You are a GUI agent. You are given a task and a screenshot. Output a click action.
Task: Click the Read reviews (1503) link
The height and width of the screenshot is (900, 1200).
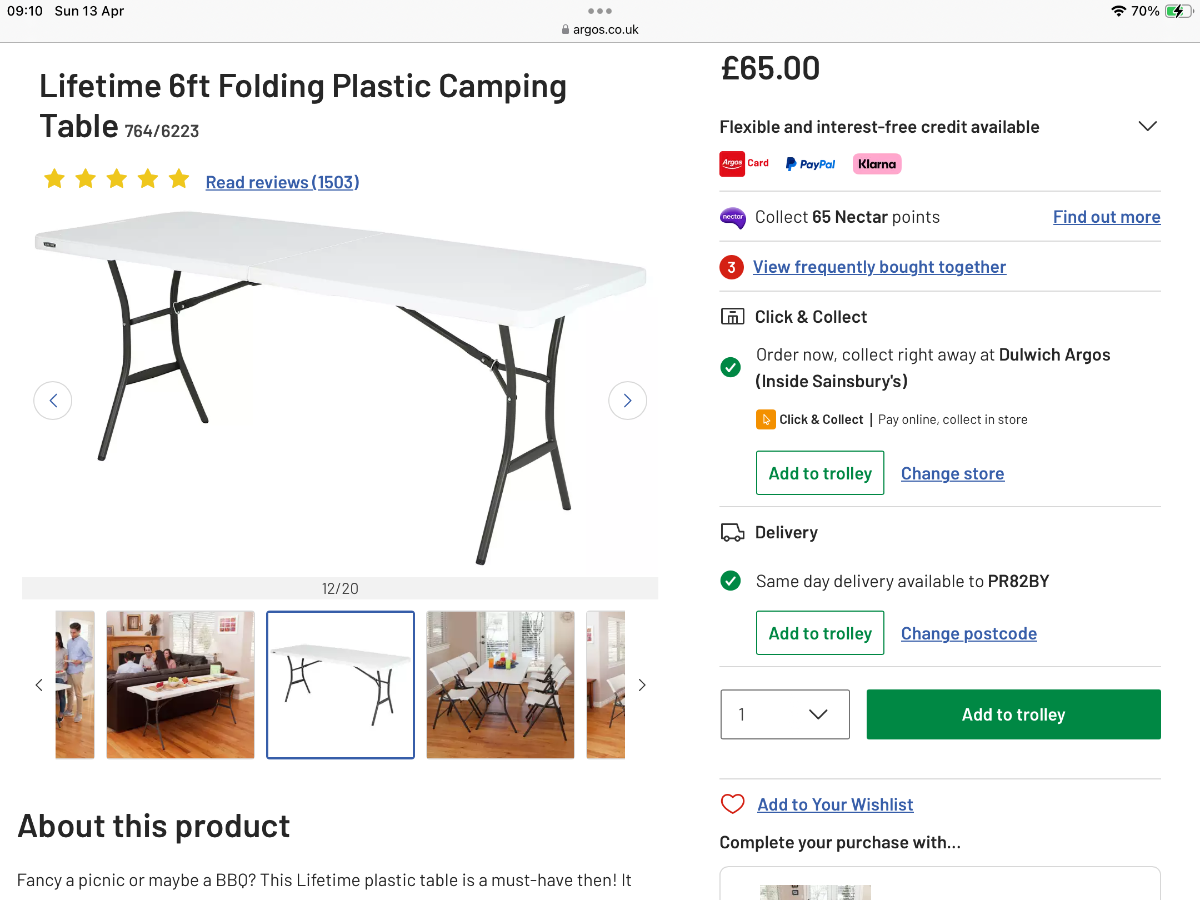[282, 182]
